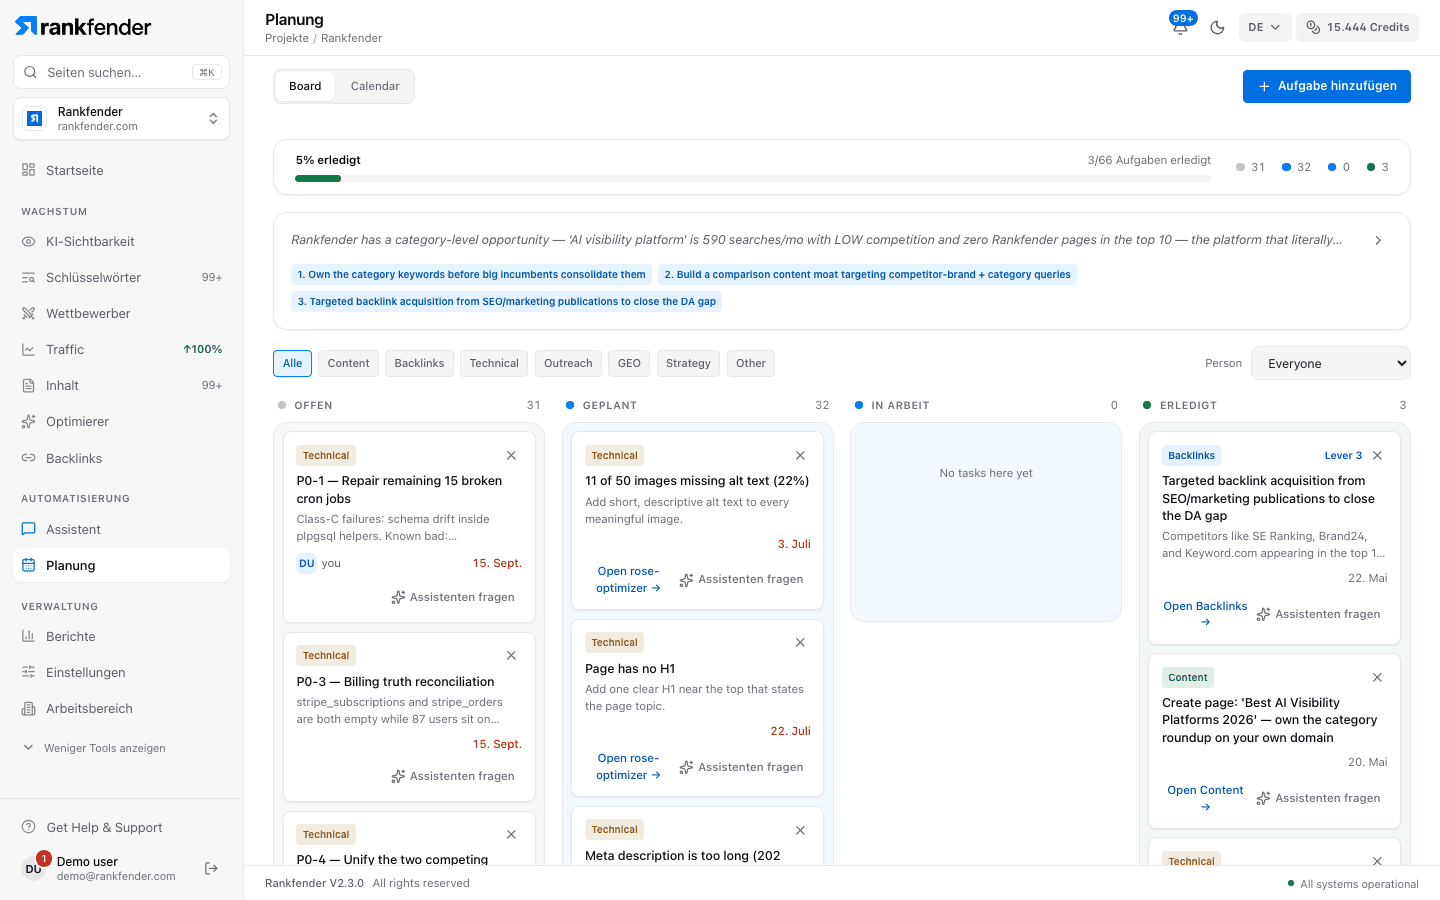This screenshot has height=900, width=1440.
Task: Ask assistant on Page has no H1 card
Action: point(741,767)
